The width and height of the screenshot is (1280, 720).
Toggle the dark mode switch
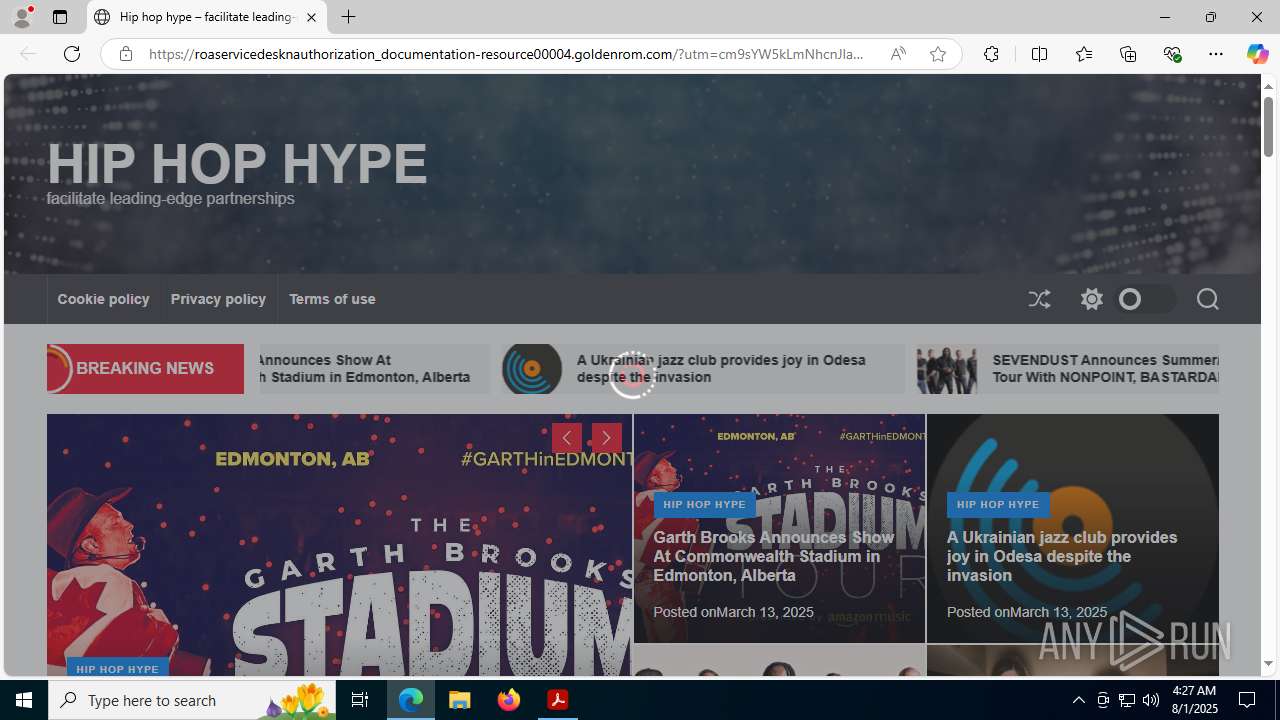1146,299
